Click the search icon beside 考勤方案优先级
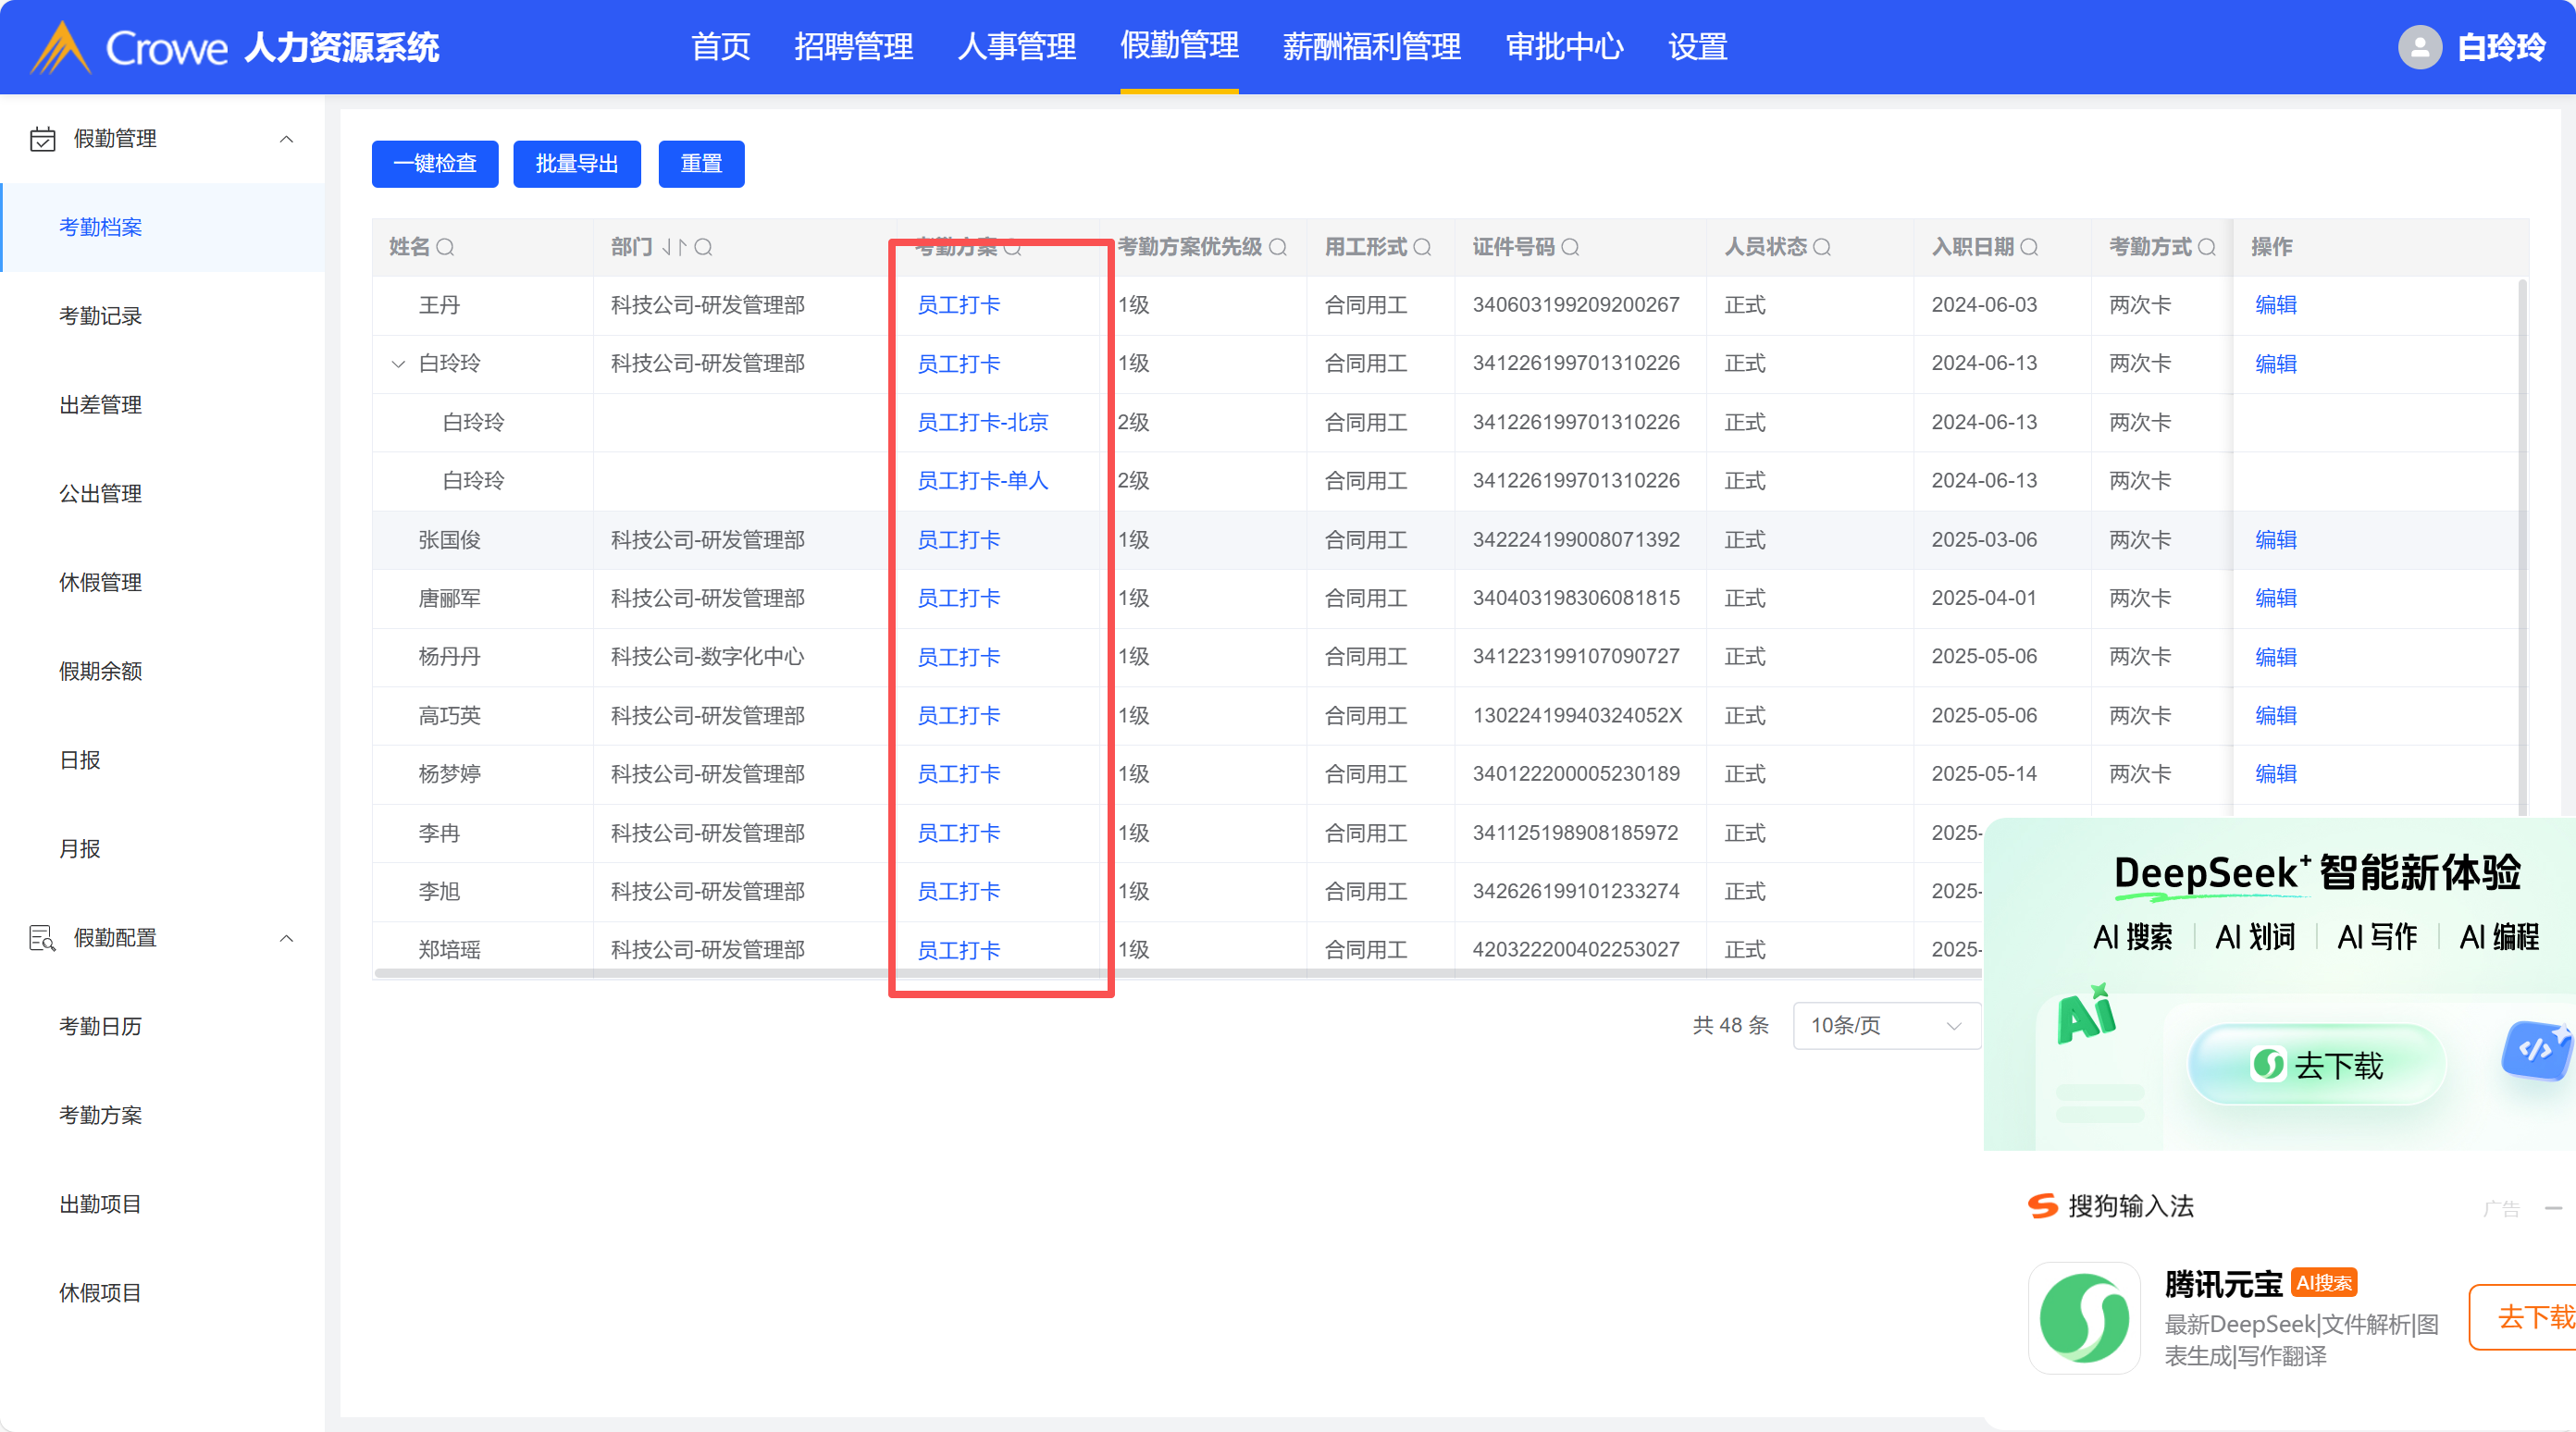2576x1432 pixels. point(1278,247)
